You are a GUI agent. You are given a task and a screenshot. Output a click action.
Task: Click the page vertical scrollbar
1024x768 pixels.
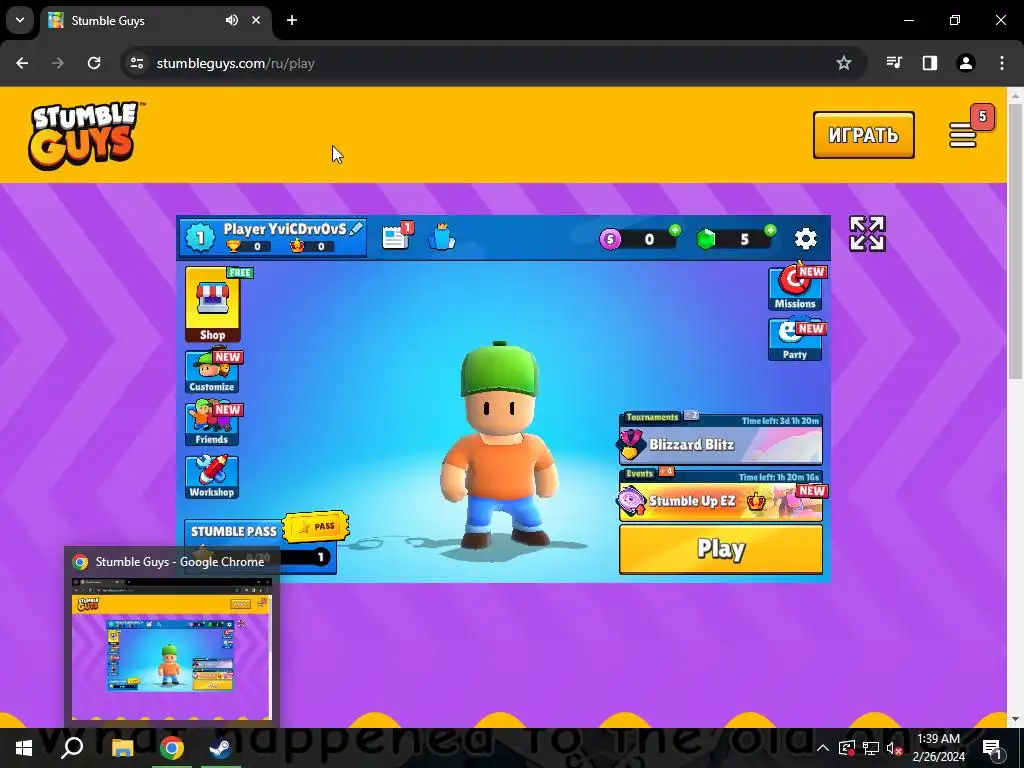(x=1015, y=242)
